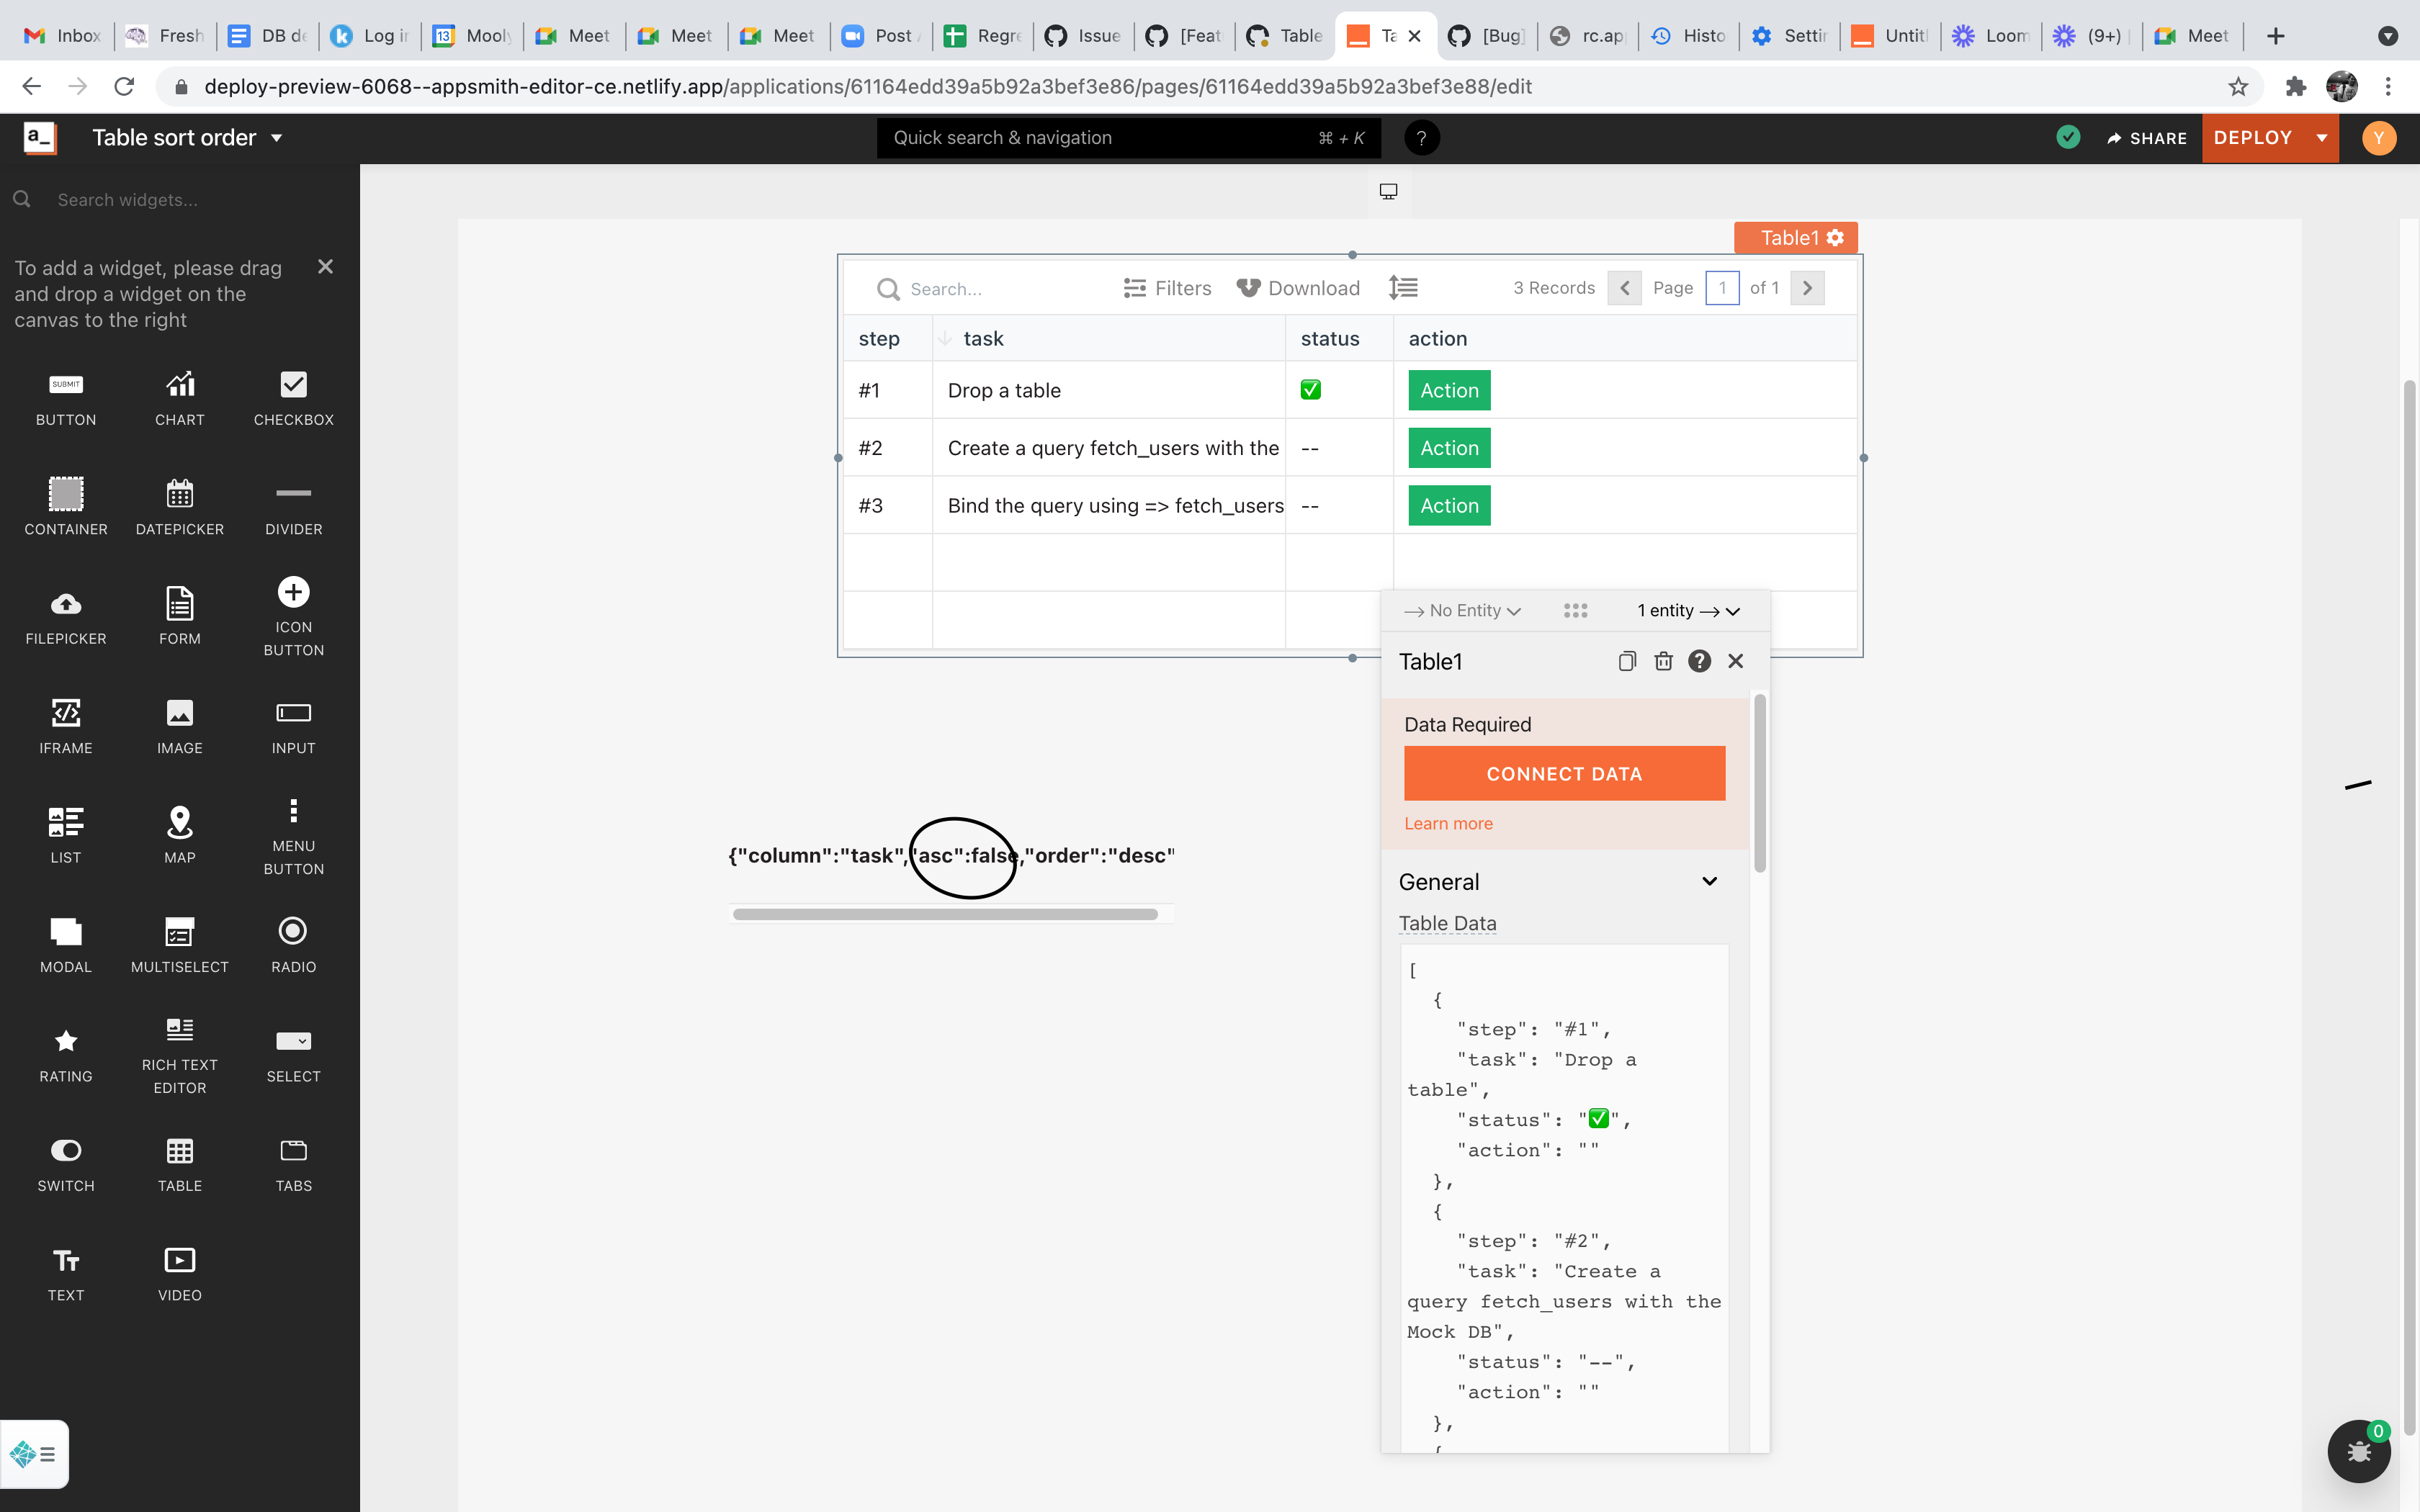Select the Switch widget in sidebar
This screenshot has height=1512, width=2420.
[x=66, y=1151]
